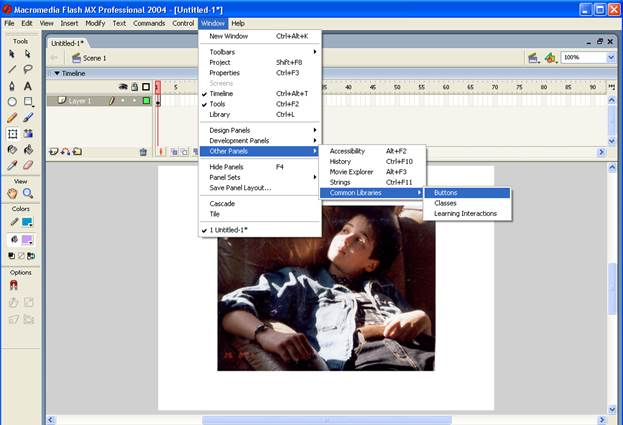
Task: Click the Edit Scene icon
Action: 533,58
